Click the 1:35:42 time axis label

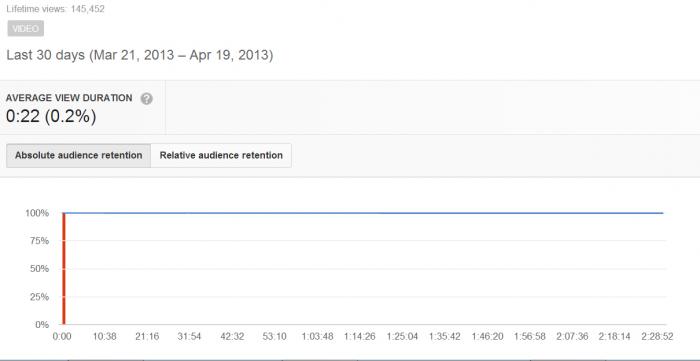click(445, 336)
